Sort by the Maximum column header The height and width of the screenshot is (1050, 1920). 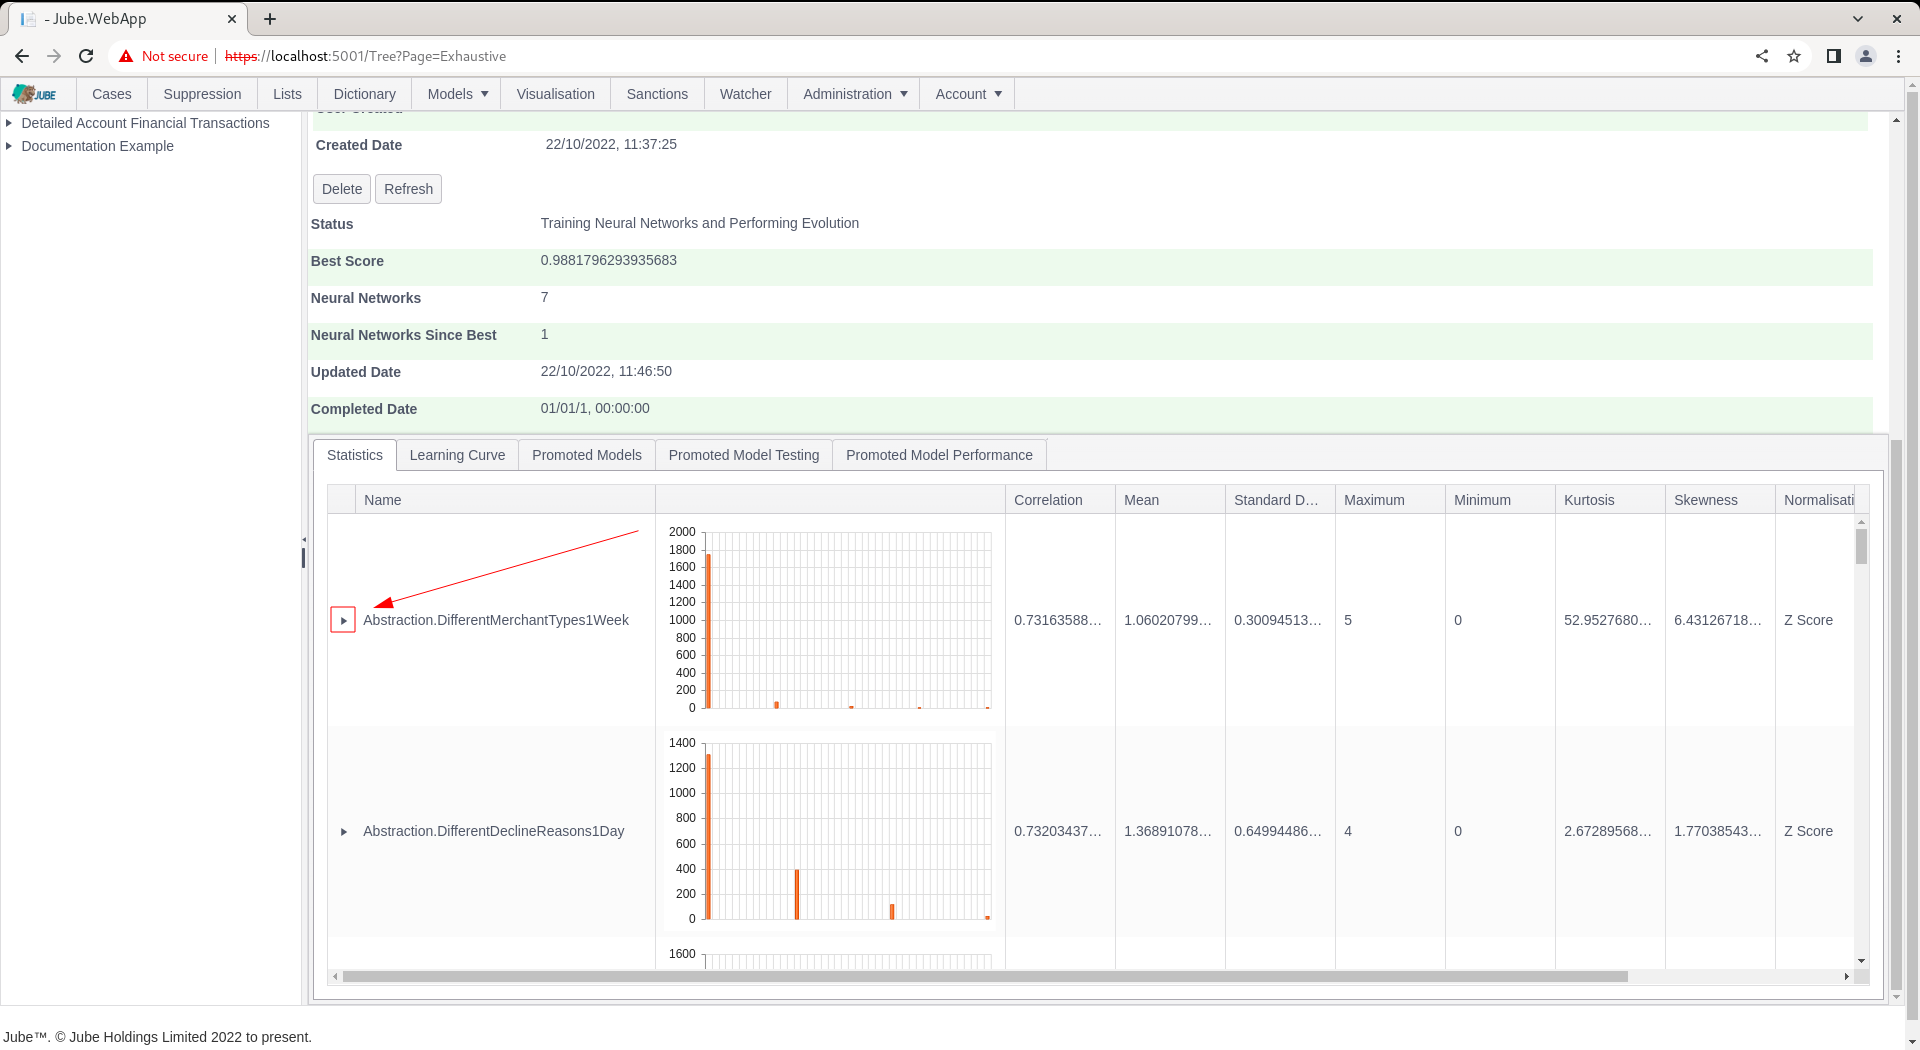point(1390,500)
